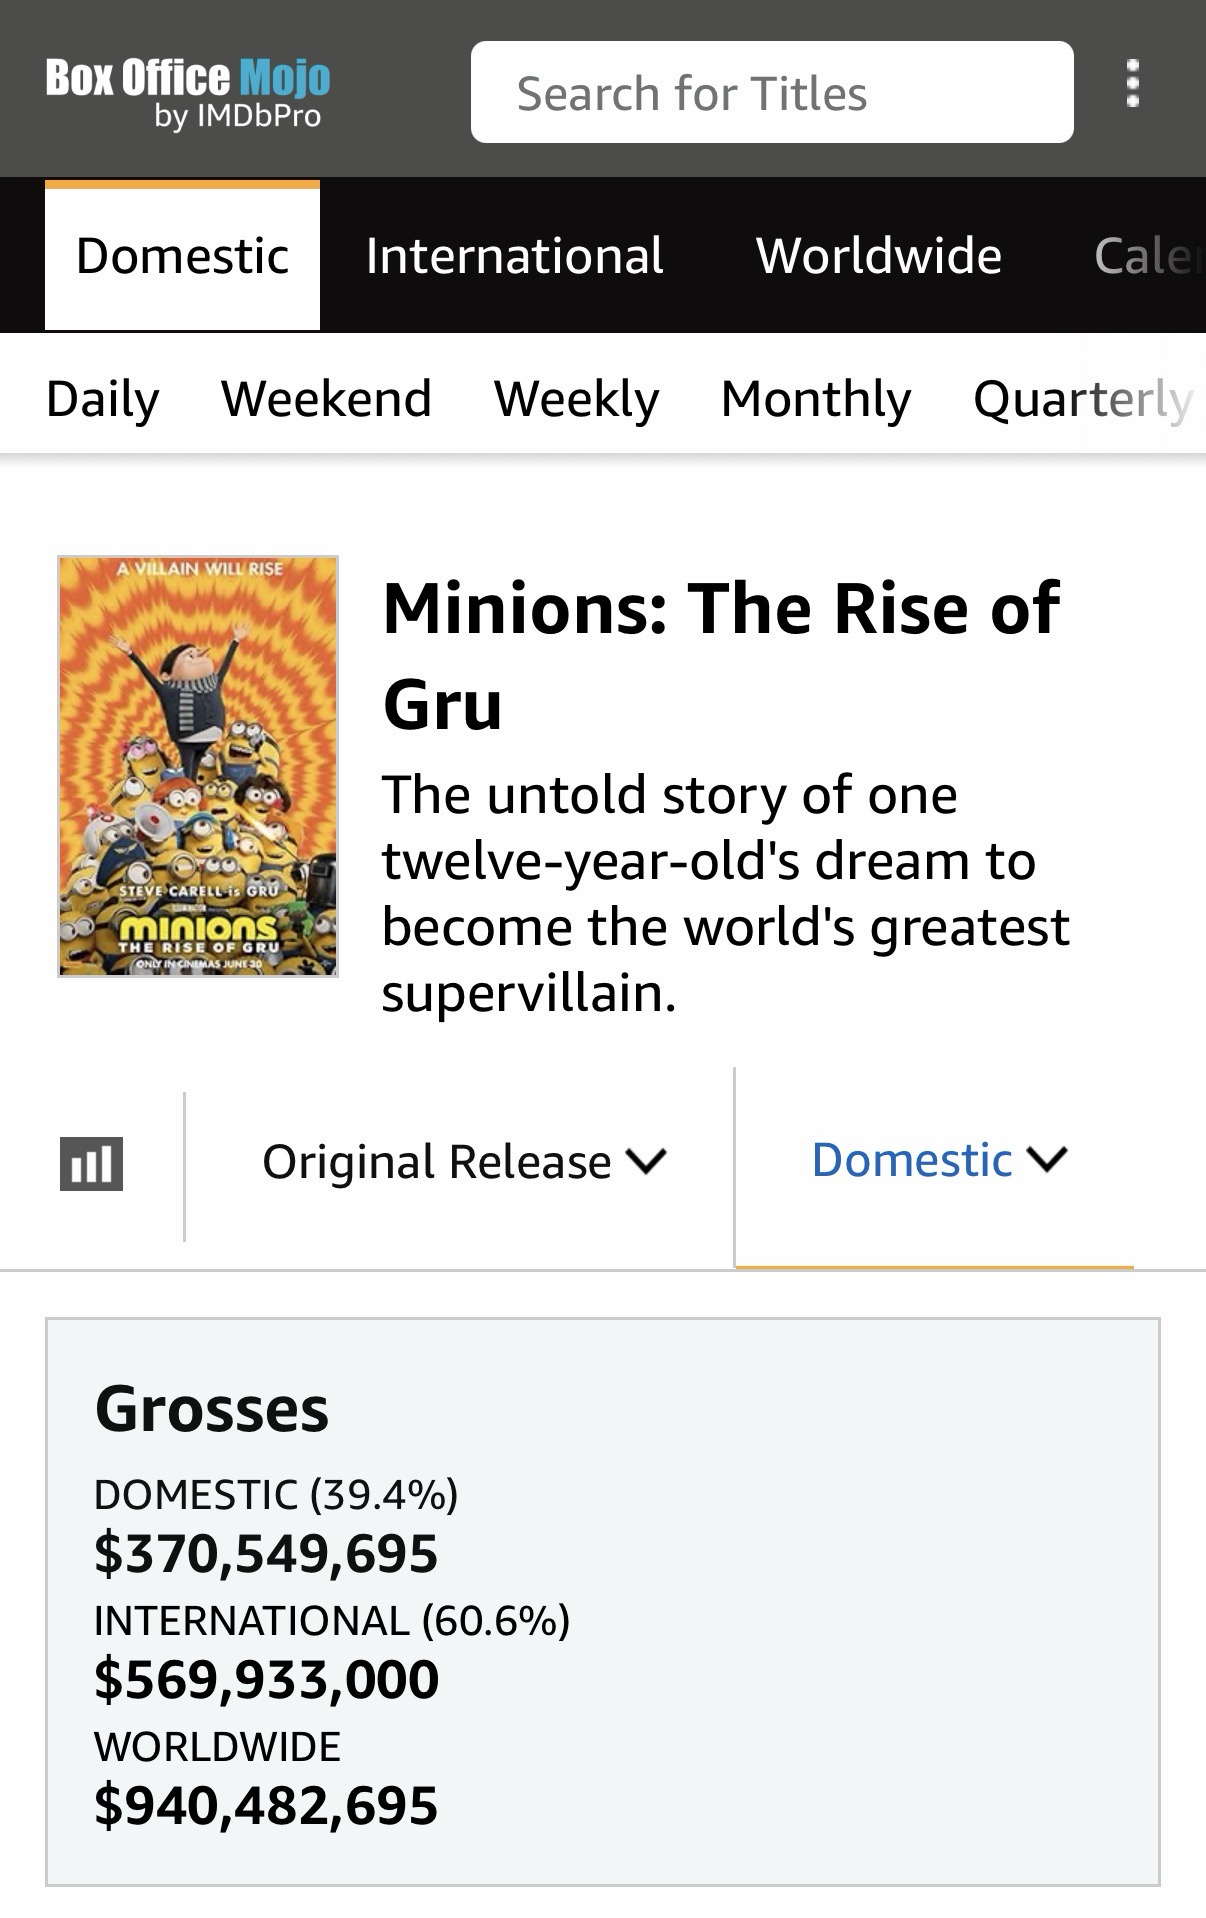This screenshot has width=1206, height=1918.
Task: Click the Minions: The Rise of Gru title
Action: (x=720, y=655)
